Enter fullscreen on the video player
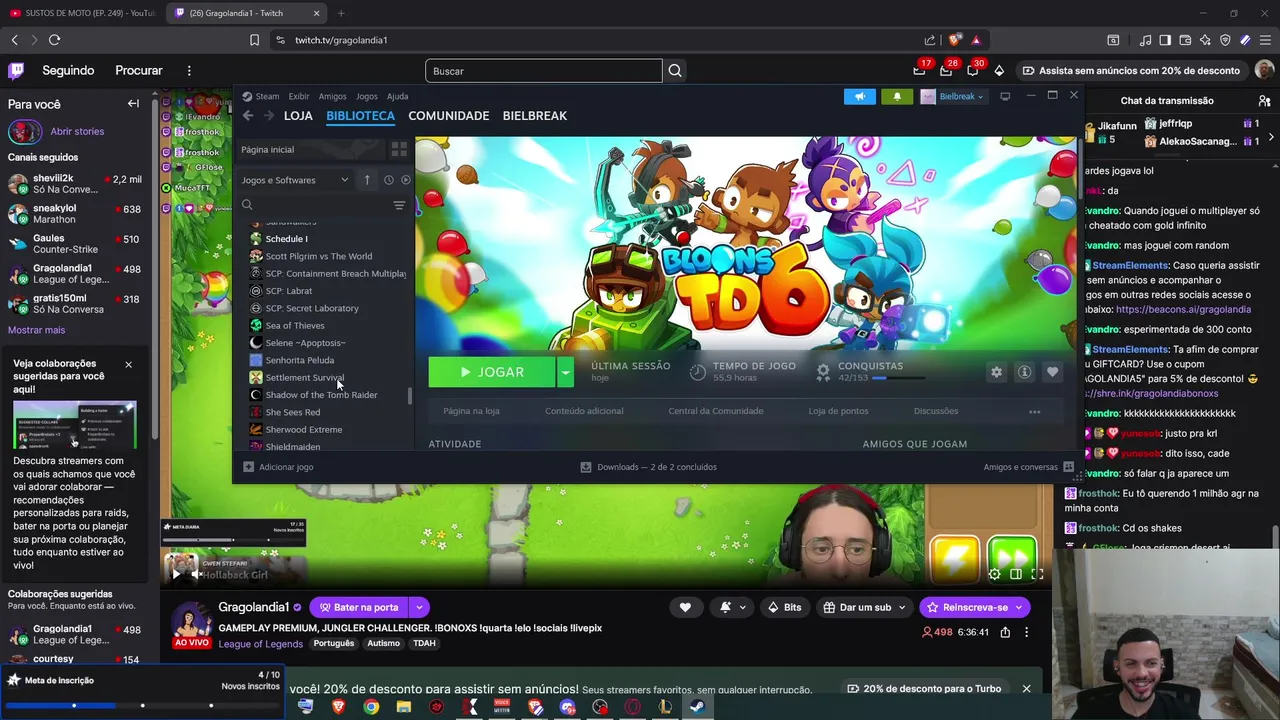The width and height of the screenshot is (1280, 720). click(1037, 574)
